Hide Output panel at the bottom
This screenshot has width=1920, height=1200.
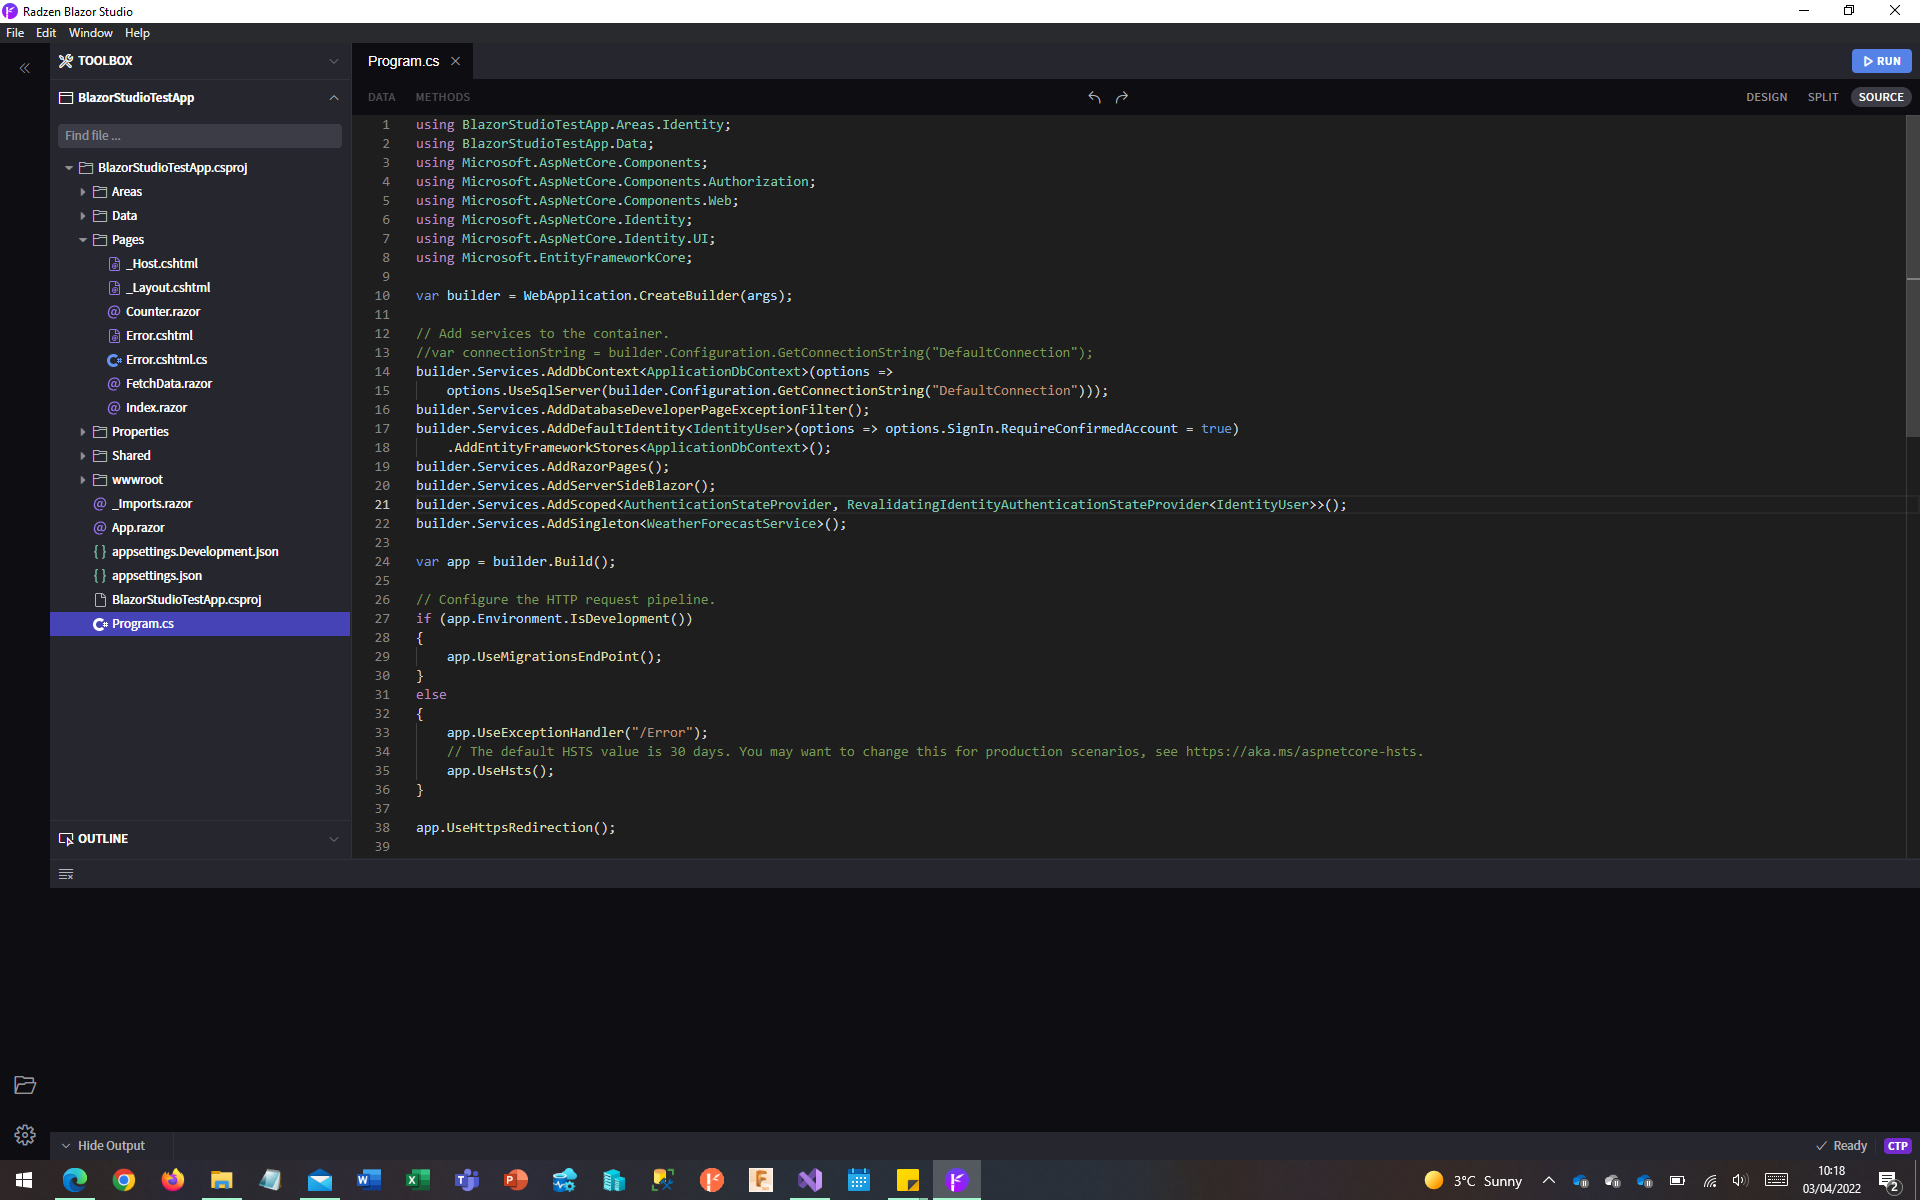[104, 1145]
